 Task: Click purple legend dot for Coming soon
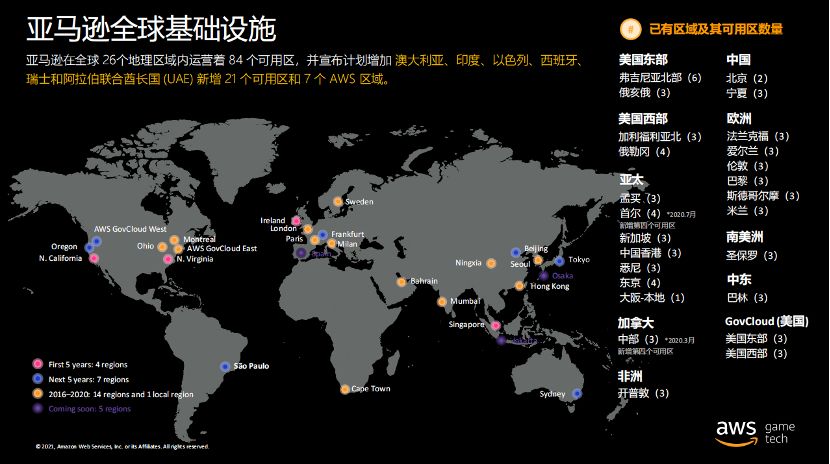(38, 408)
